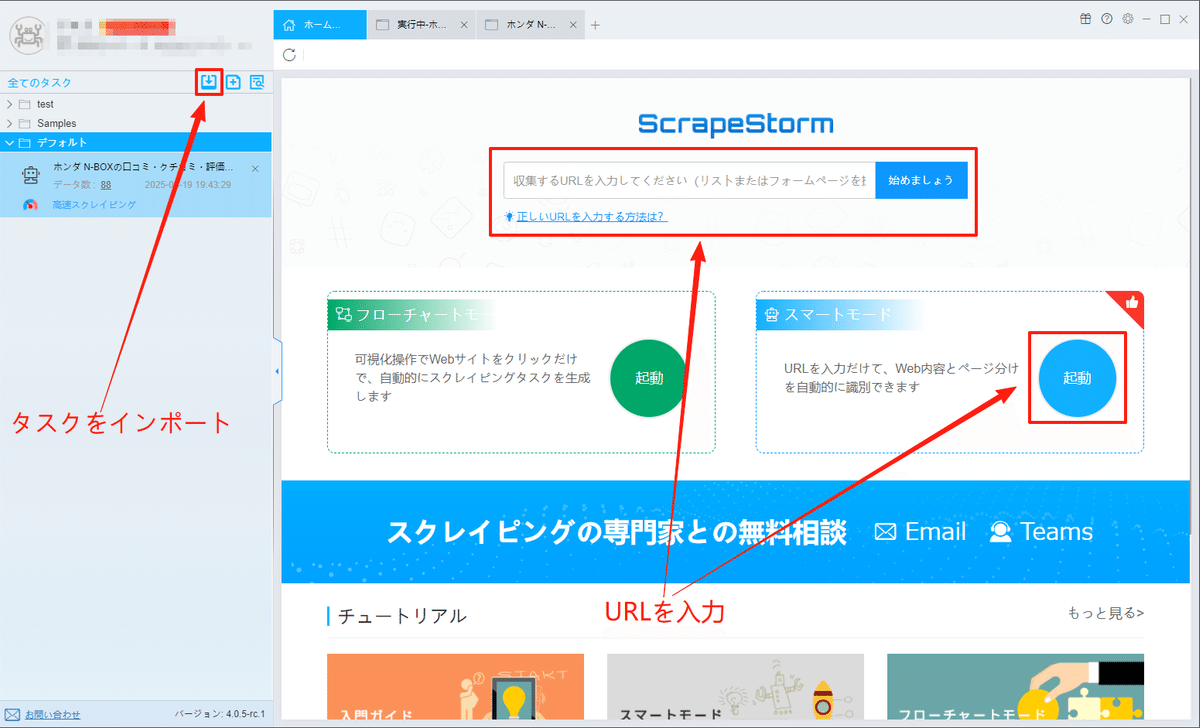This screenshot has width=1200, height=728.
Task: Click the Email envelope icon in banner
Action: 885,532
